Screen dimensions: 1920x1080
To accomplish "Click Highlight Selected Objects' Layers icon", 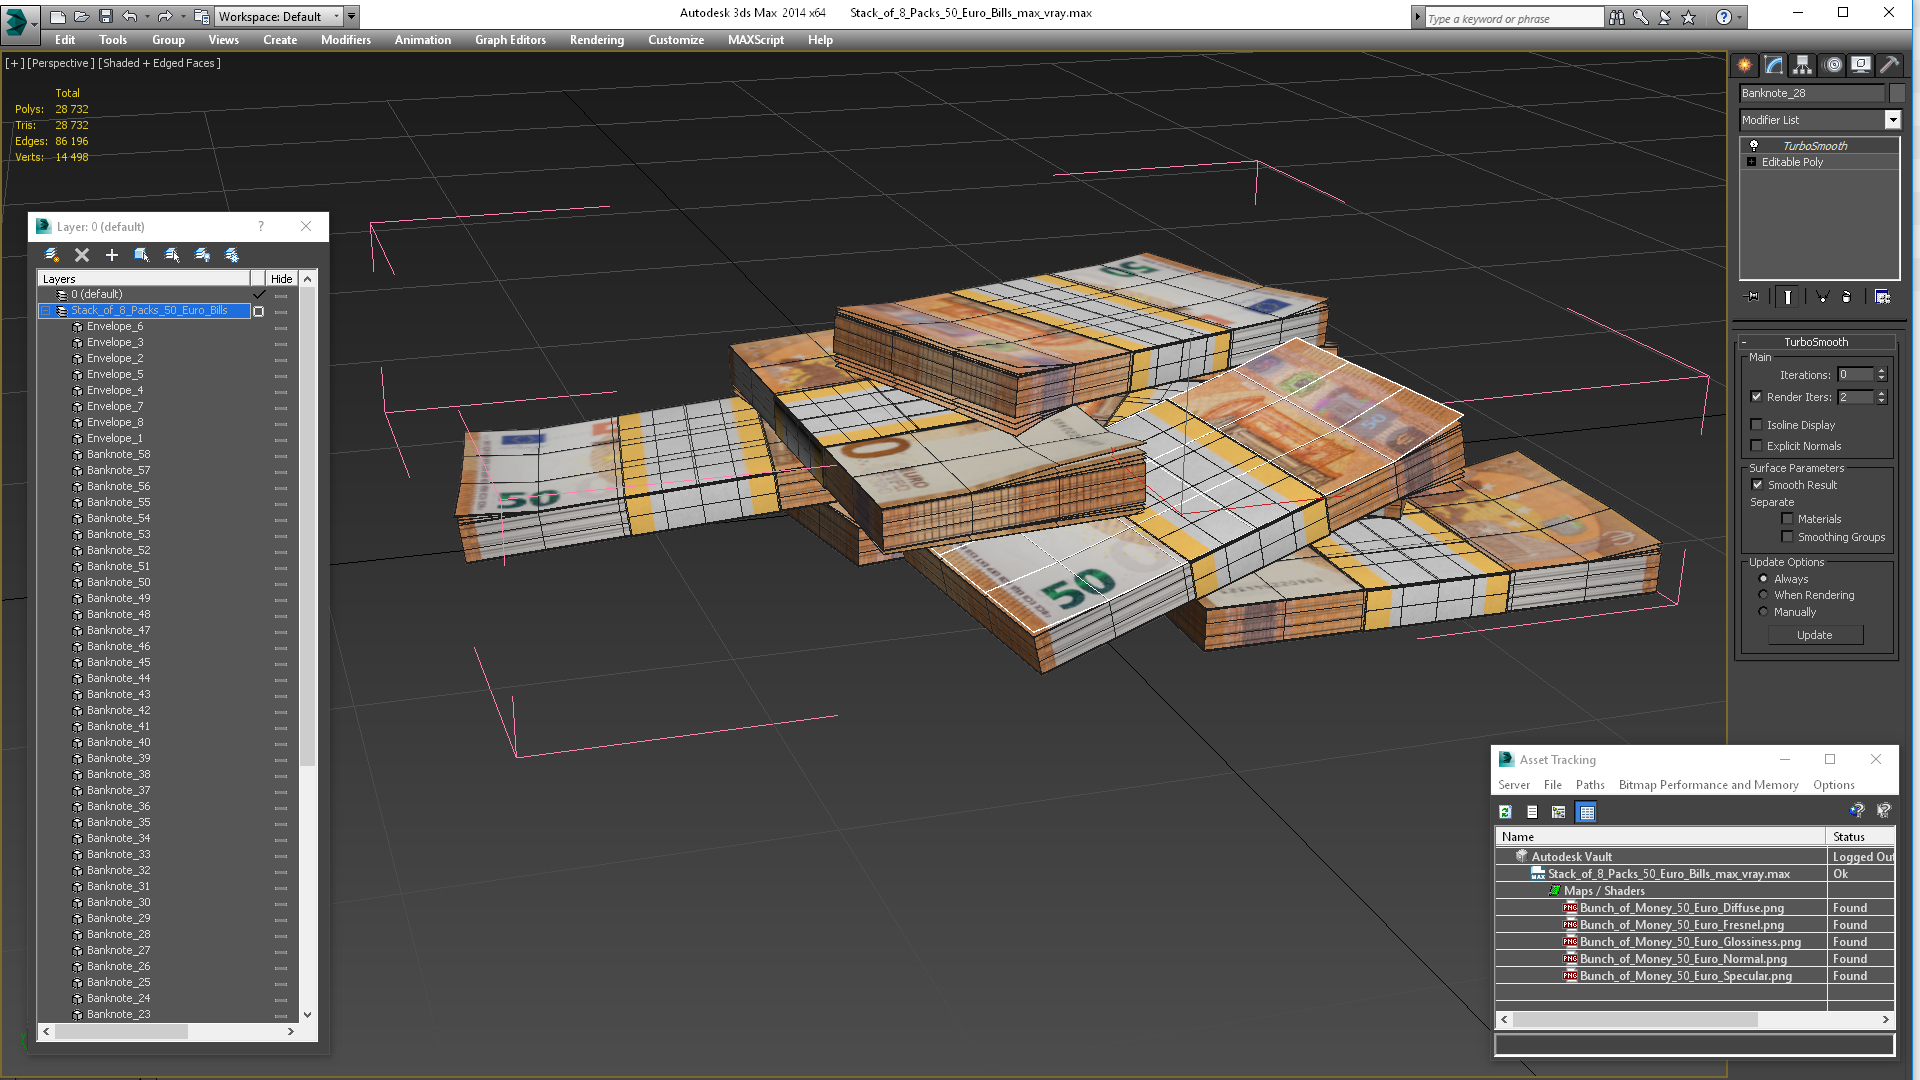I will (172, 255).
